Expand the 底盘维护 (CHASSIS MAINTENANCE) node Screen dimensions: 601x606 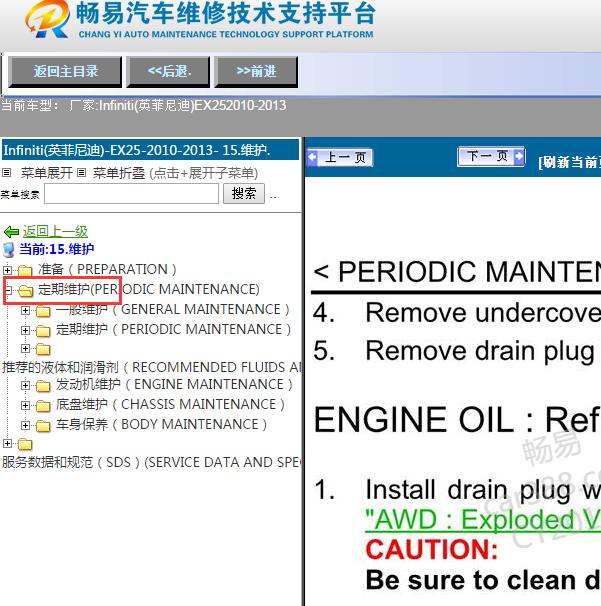point(25,405)
